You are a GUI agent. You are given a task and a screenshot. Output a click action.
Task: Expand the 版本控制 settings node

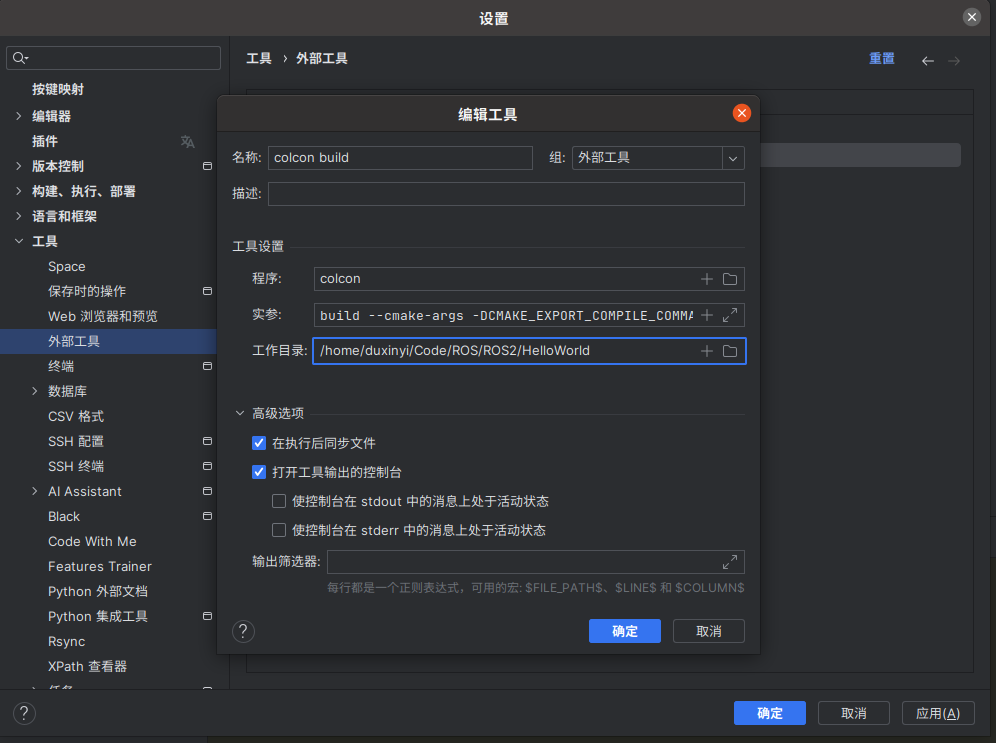pos(18,166)
